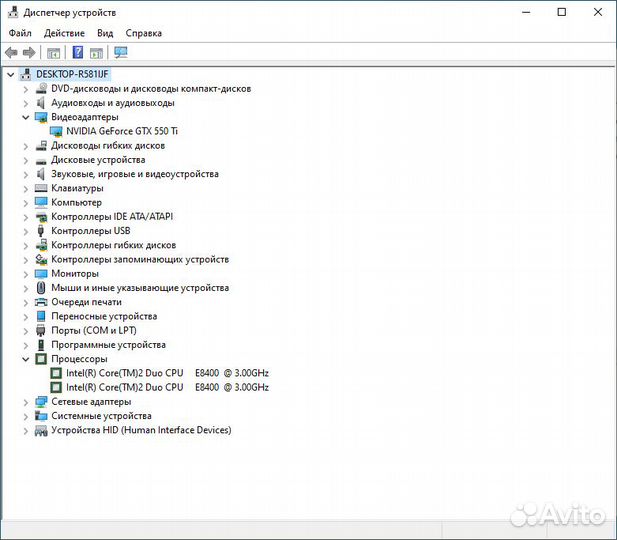Select the Мыши и иные указывающие устройства row
Screen dimensions: 617x540
pyautogui.click(x=140, y=288)
